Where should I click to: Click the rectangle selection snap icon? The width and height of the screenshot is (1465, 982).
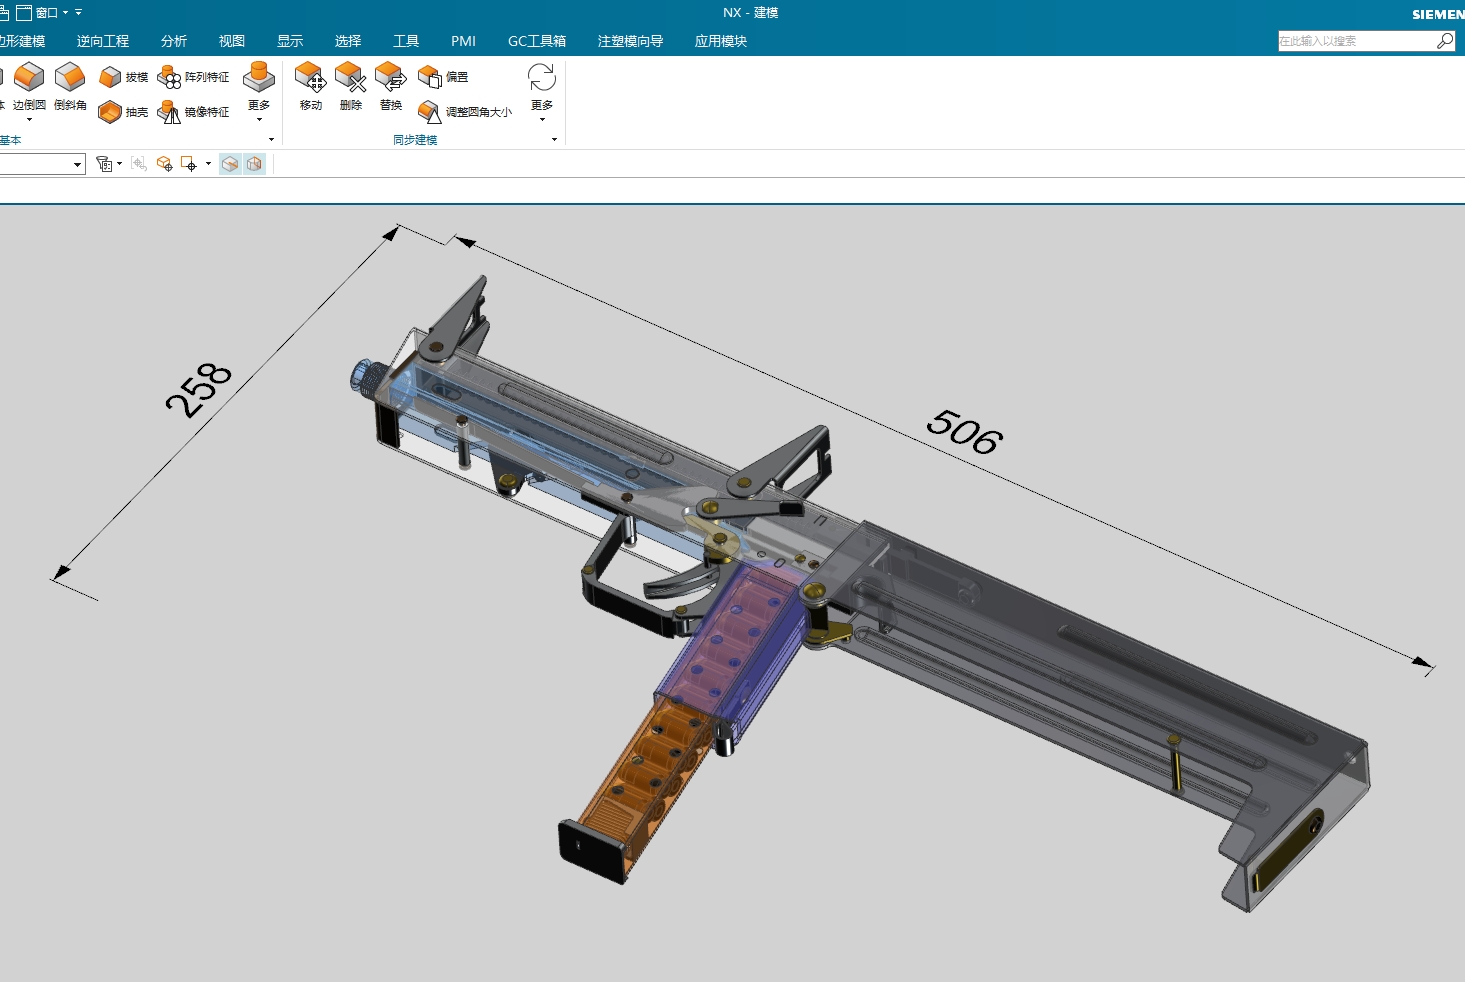[x=189, y=164]
